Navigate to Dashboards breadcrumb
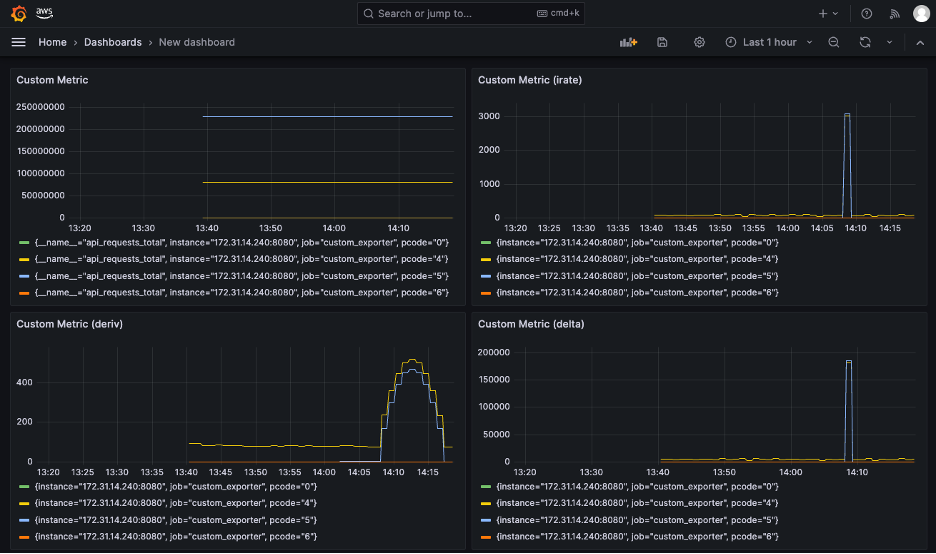 pos(112,42)
